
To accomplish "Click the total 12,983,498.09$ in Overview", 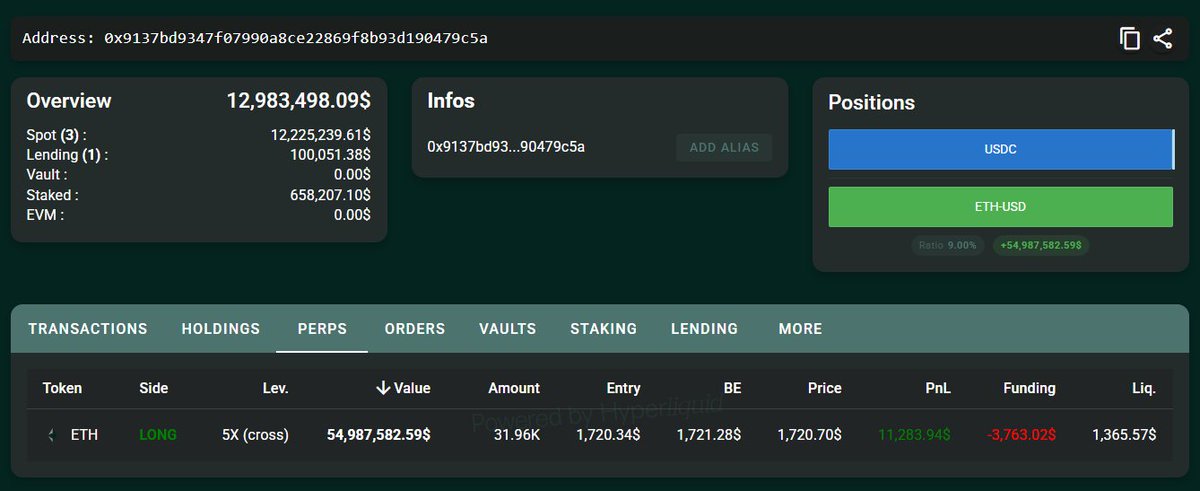I will pos(299,101).
